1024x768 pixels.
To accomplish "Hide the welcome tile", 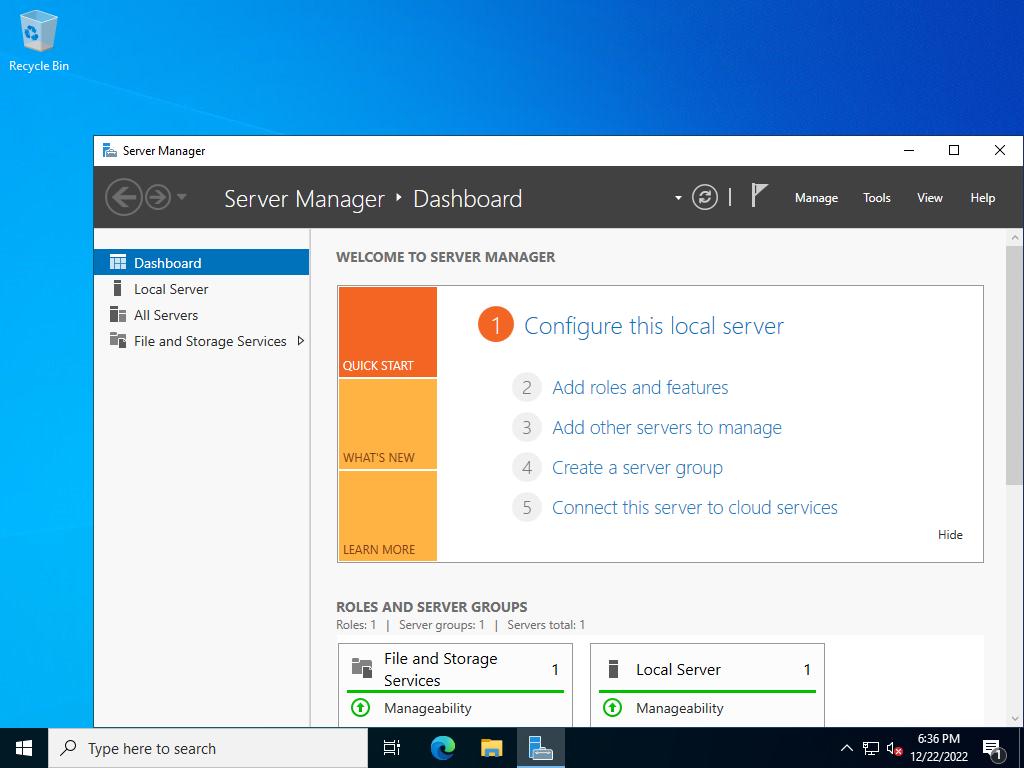I will pos(950,535).
